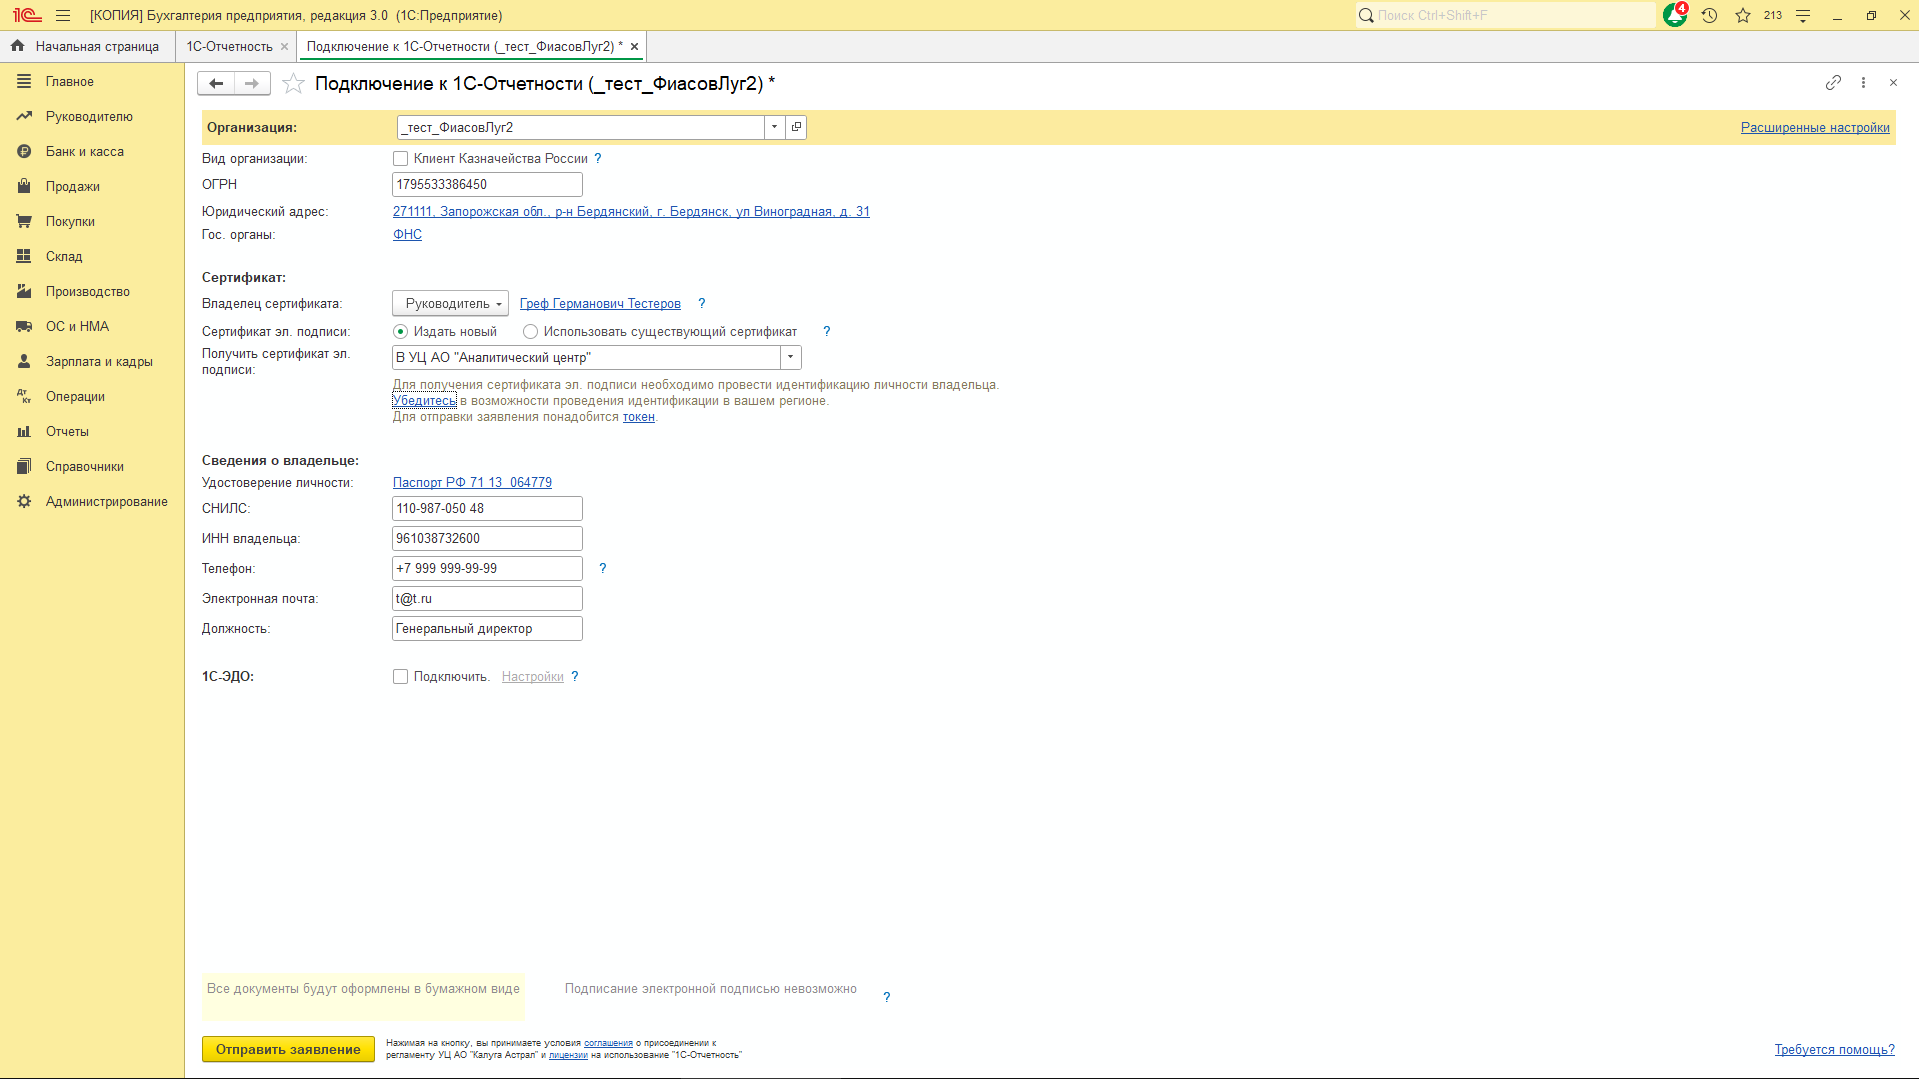Switch to the 1С-Отчетность tab

coord(229,46)
